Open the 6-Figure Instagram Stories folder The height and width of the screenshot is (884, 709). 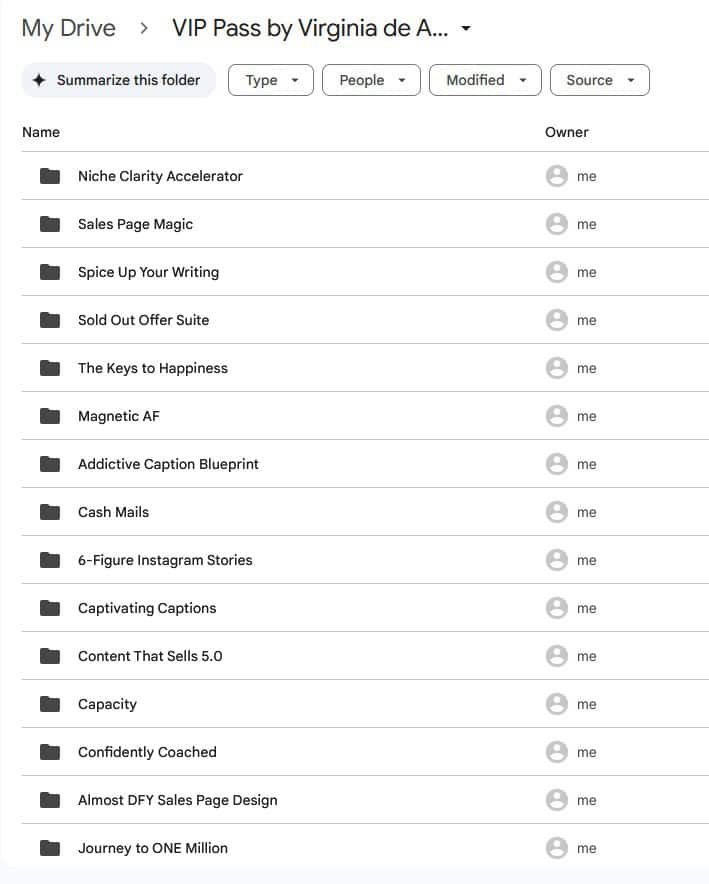(165, 560)
